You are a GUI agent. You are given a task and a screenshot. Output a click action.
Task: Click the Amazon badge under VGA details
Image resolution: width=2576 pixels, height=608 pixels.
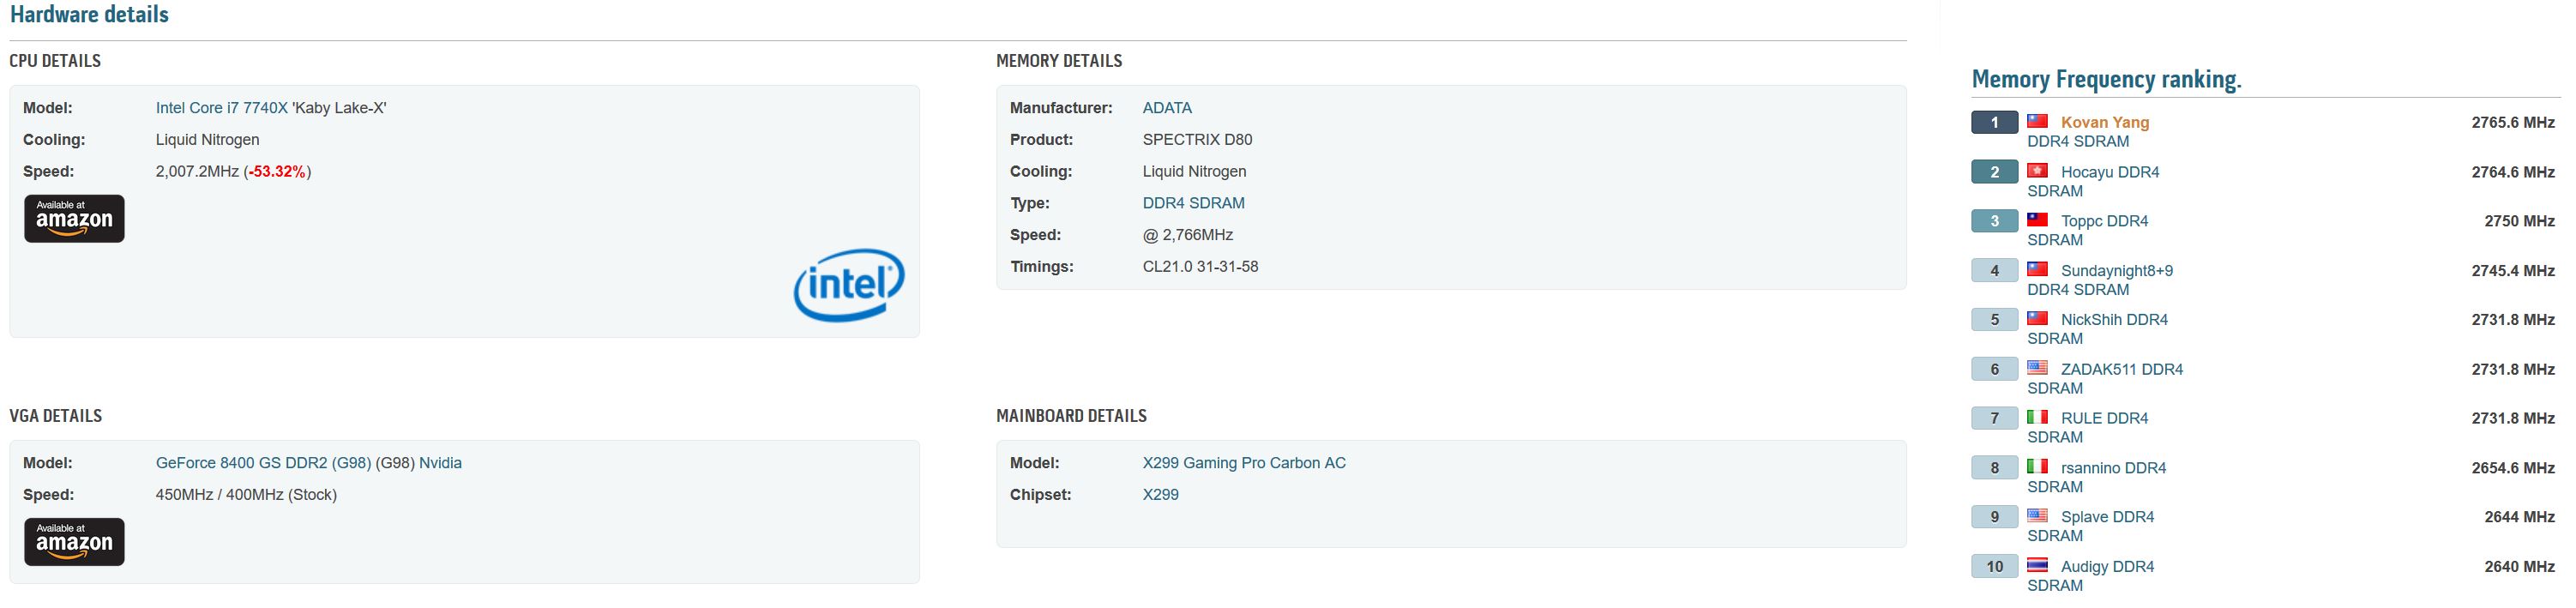point(74,542)
